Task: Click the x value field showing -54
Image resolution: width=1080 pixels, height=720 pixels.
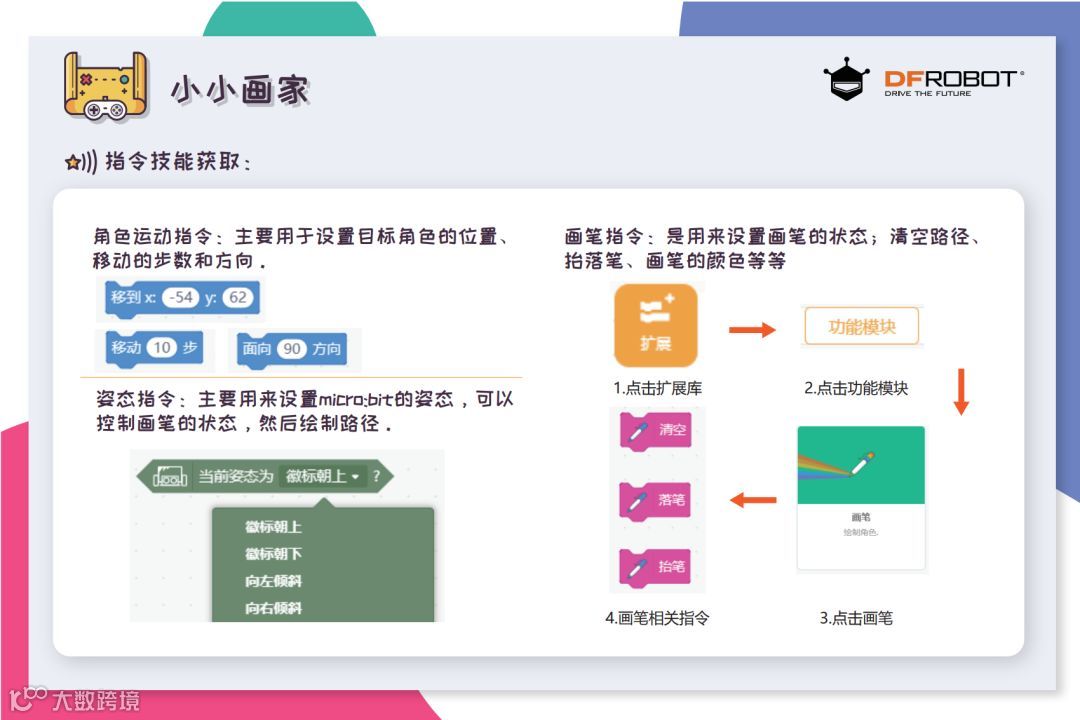Action: coord(181,298)
